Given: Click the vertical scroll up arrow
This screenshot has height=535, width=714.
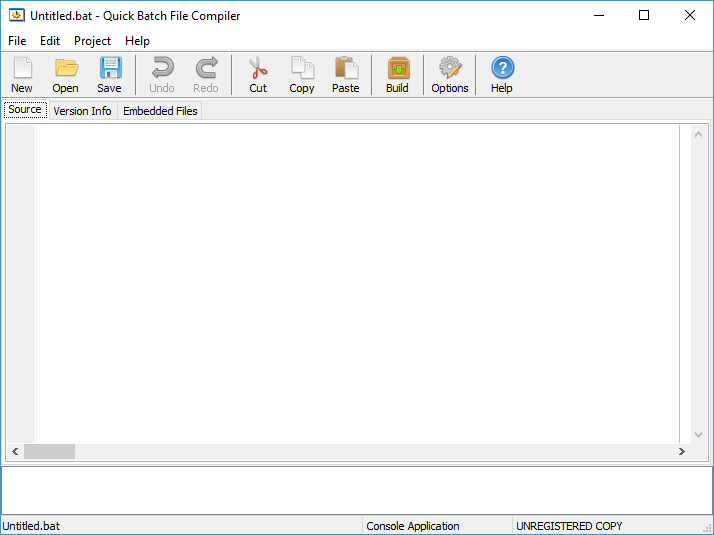Looking at the screenshot, I should click(x=698, y=134).
